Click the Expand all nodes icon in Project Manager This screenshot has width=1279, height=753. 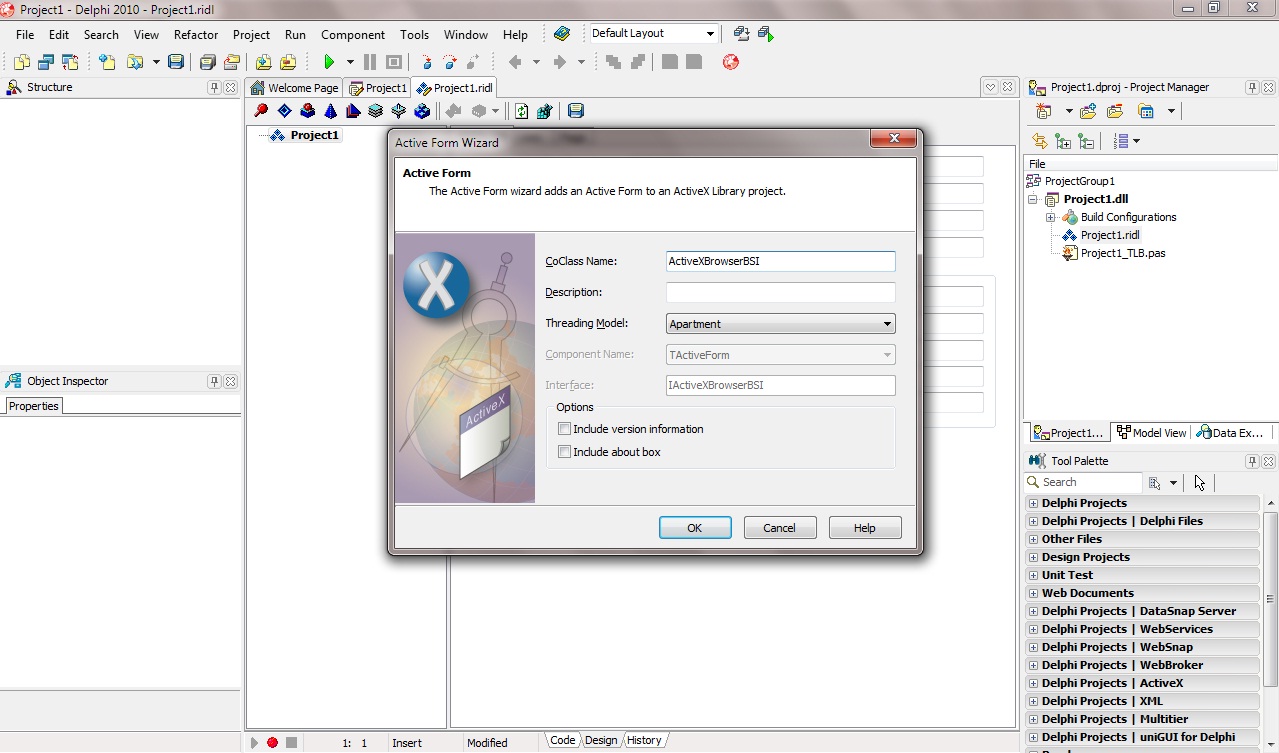pyautogui.click(x=1063, y=141)
